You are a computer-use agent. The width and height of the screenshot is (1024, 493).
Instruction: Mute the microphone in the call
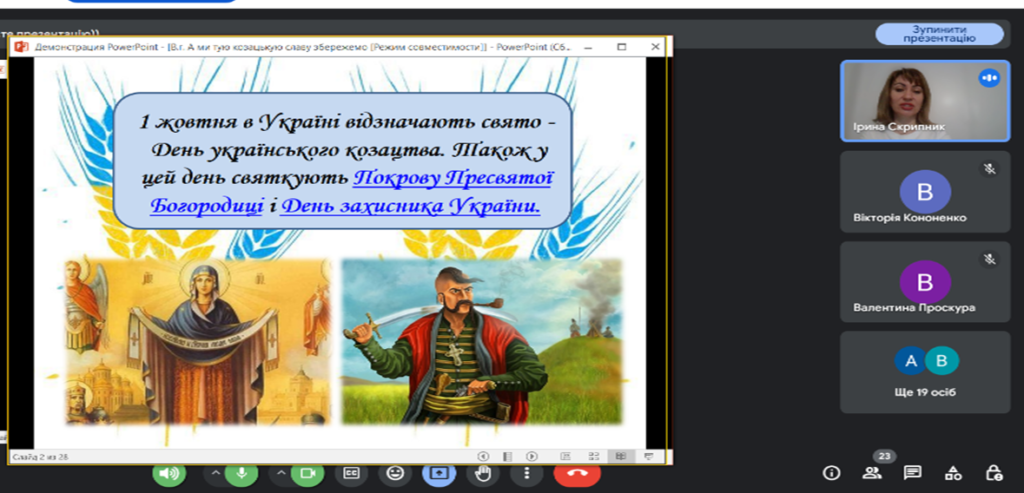240,474
